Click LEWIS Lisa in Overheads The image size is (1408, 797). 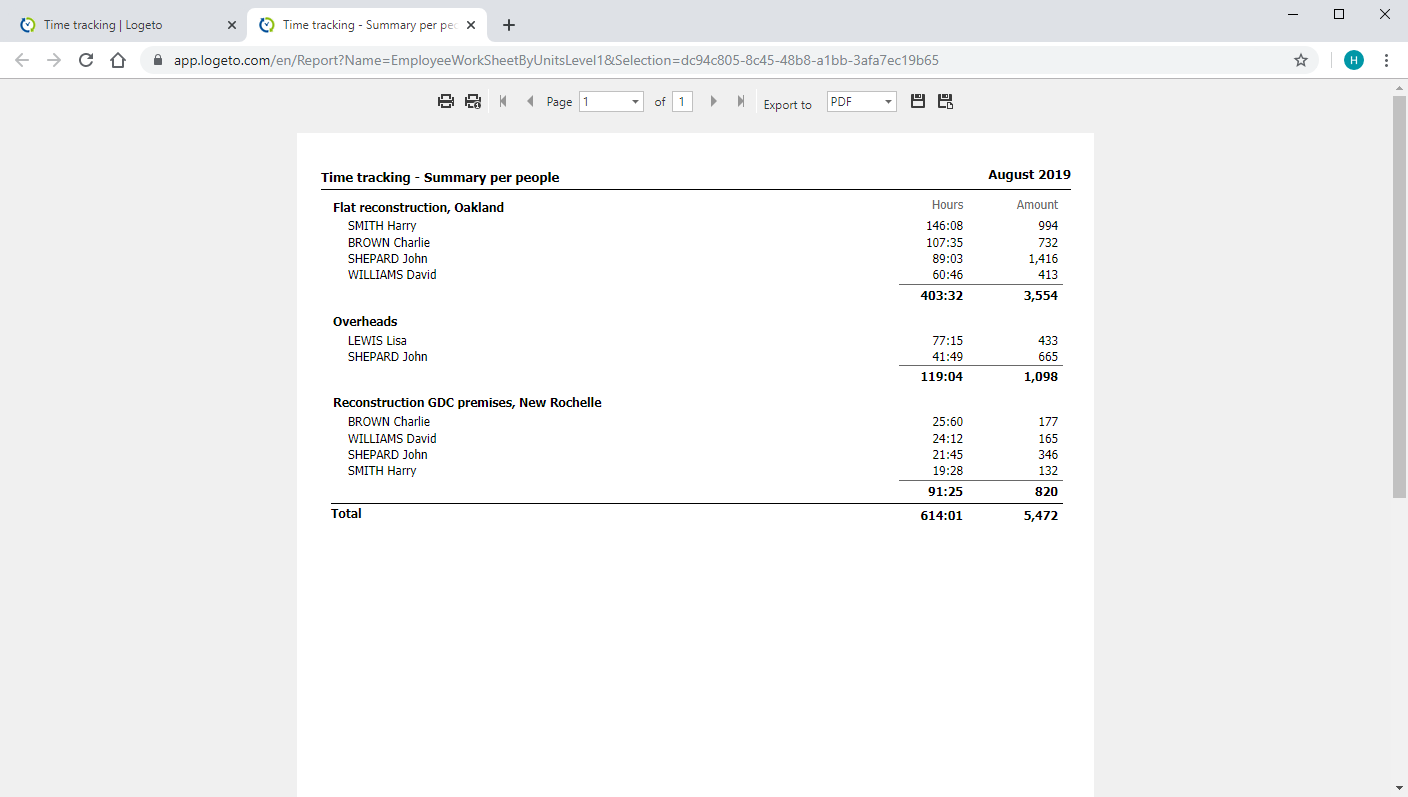tap(377, 341)
